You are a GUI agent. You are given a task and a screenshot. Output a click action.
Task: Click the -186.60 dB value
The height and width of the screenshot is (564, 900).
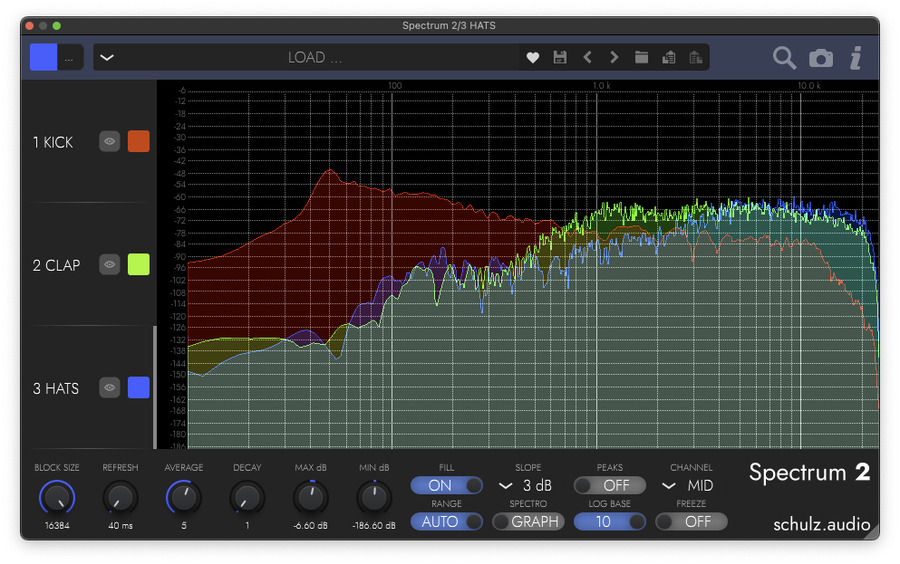pos(374,526)
